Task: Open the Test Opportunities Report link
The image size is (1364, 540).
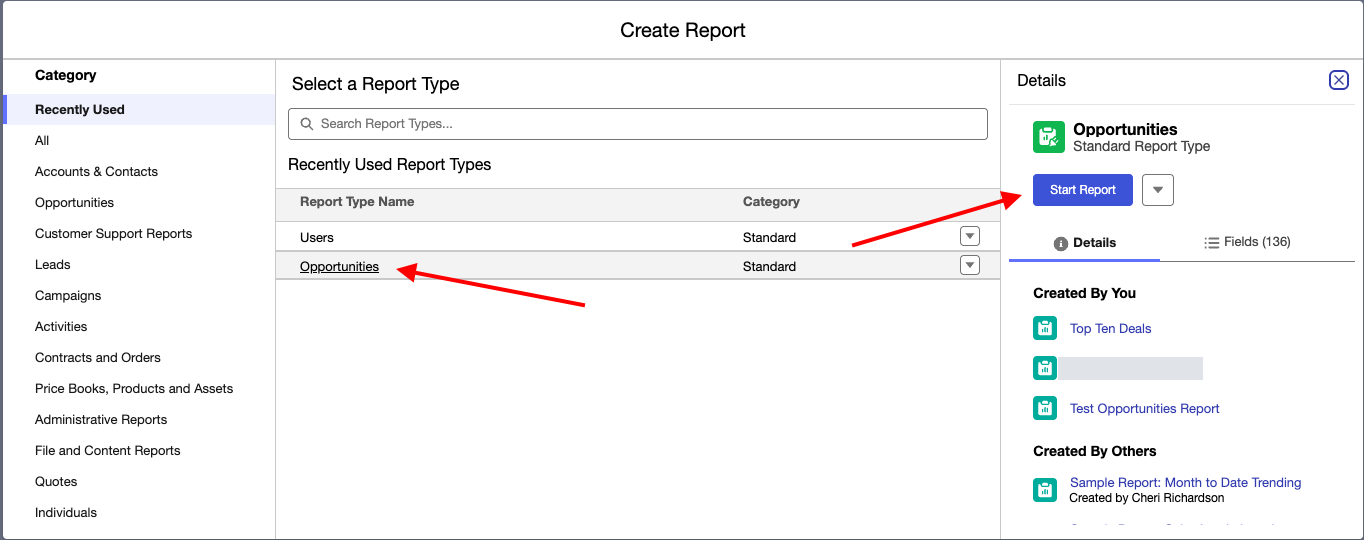Action: click(x=1144, y=409)
